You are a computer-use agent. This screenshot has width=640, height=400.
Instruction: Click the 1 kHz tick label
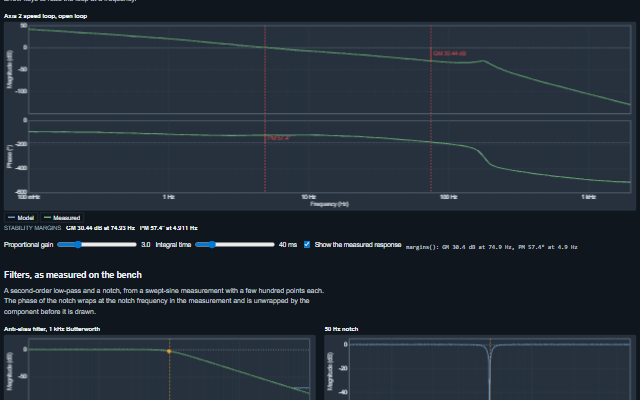(x=588, y=197)
